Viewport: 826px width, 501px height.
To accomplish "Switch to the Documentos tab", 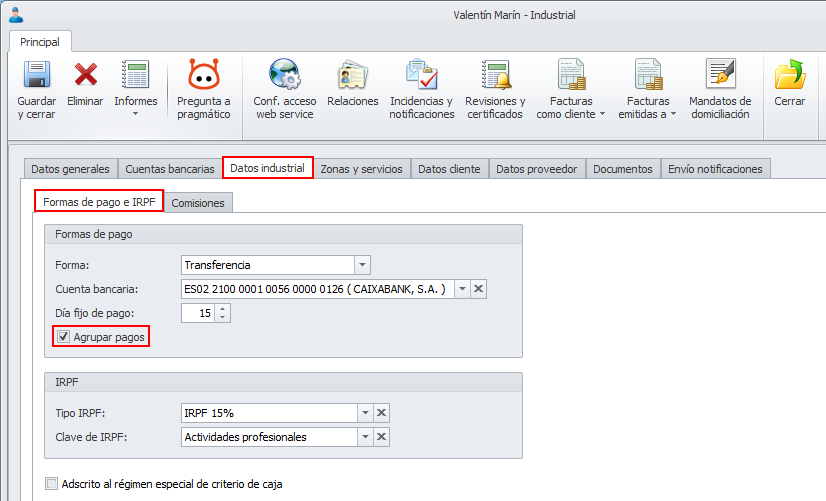I will [623, 169].
